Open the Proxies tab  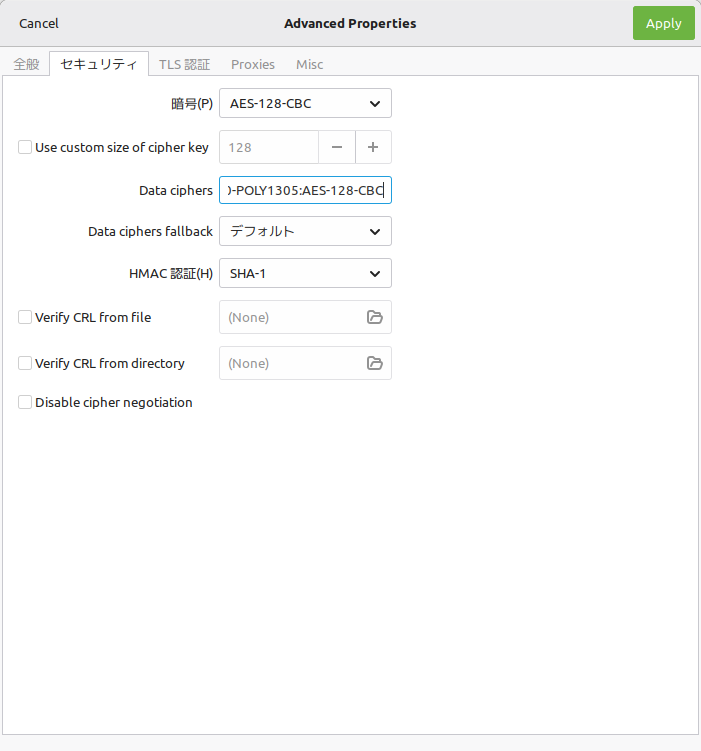(x=253, y=64)
